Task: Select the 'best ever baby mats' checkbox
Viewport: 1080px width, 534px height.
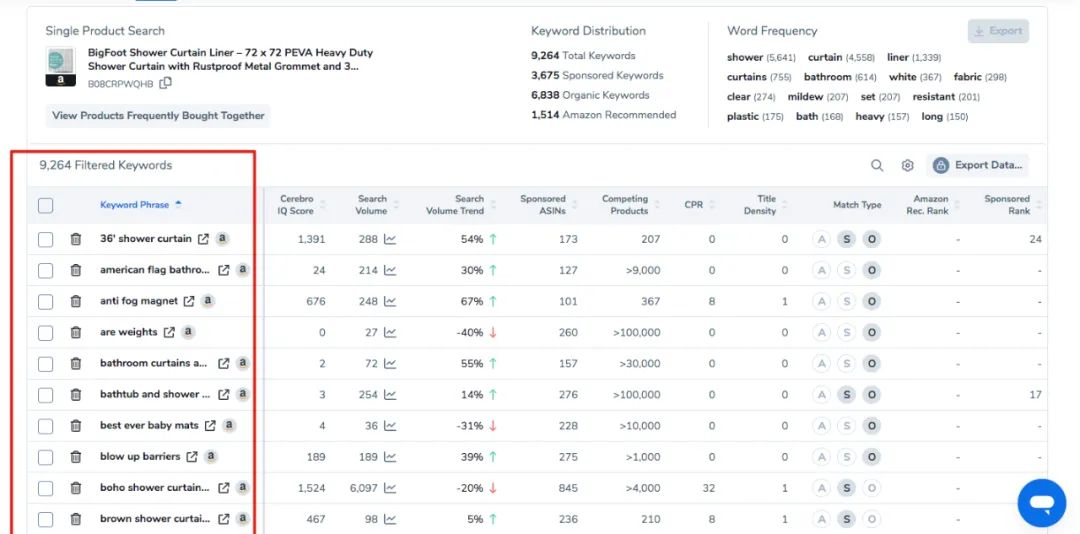Action: pyautogui.click(x=46, y=426)
